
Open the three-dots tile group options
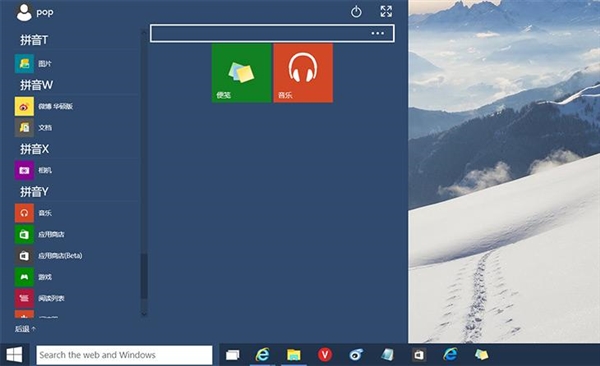(x=377, y=33)
